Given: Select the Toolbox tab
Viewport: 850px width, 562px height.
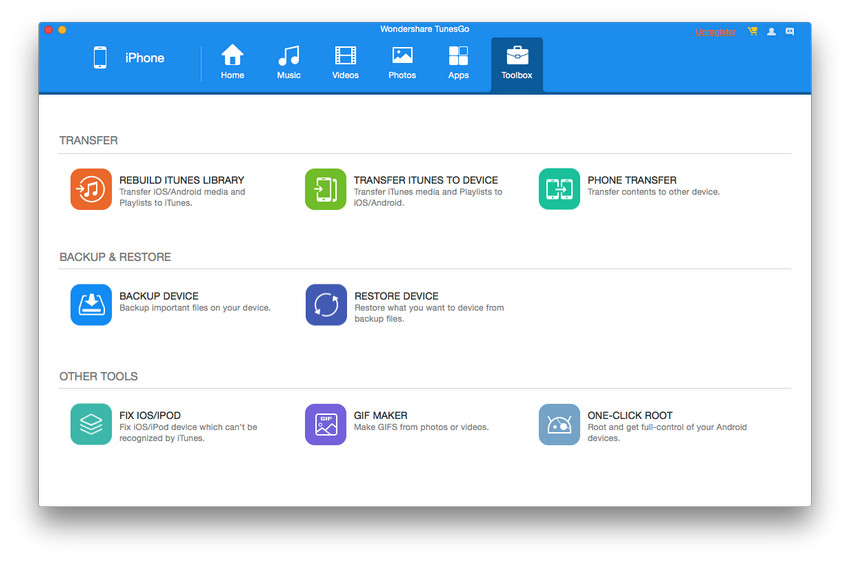Looking at the screenshot, I should pyautogui.click(x=517, y=62).
